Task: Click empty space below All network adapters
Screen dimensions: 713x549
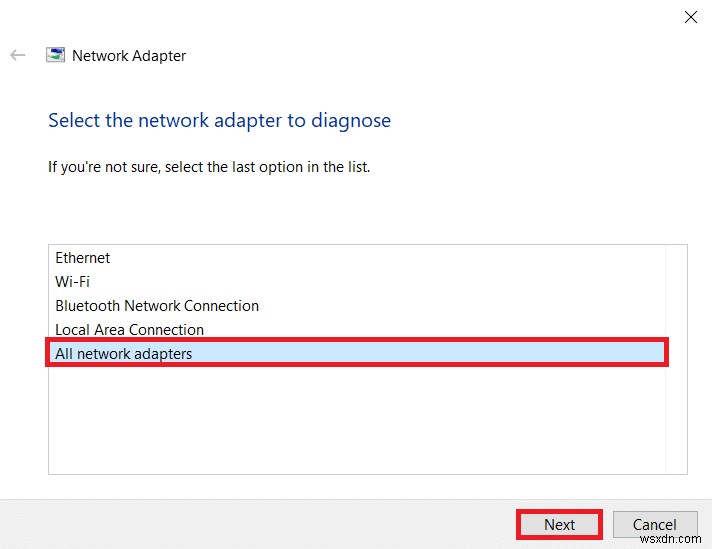Action: coord(360,420)
